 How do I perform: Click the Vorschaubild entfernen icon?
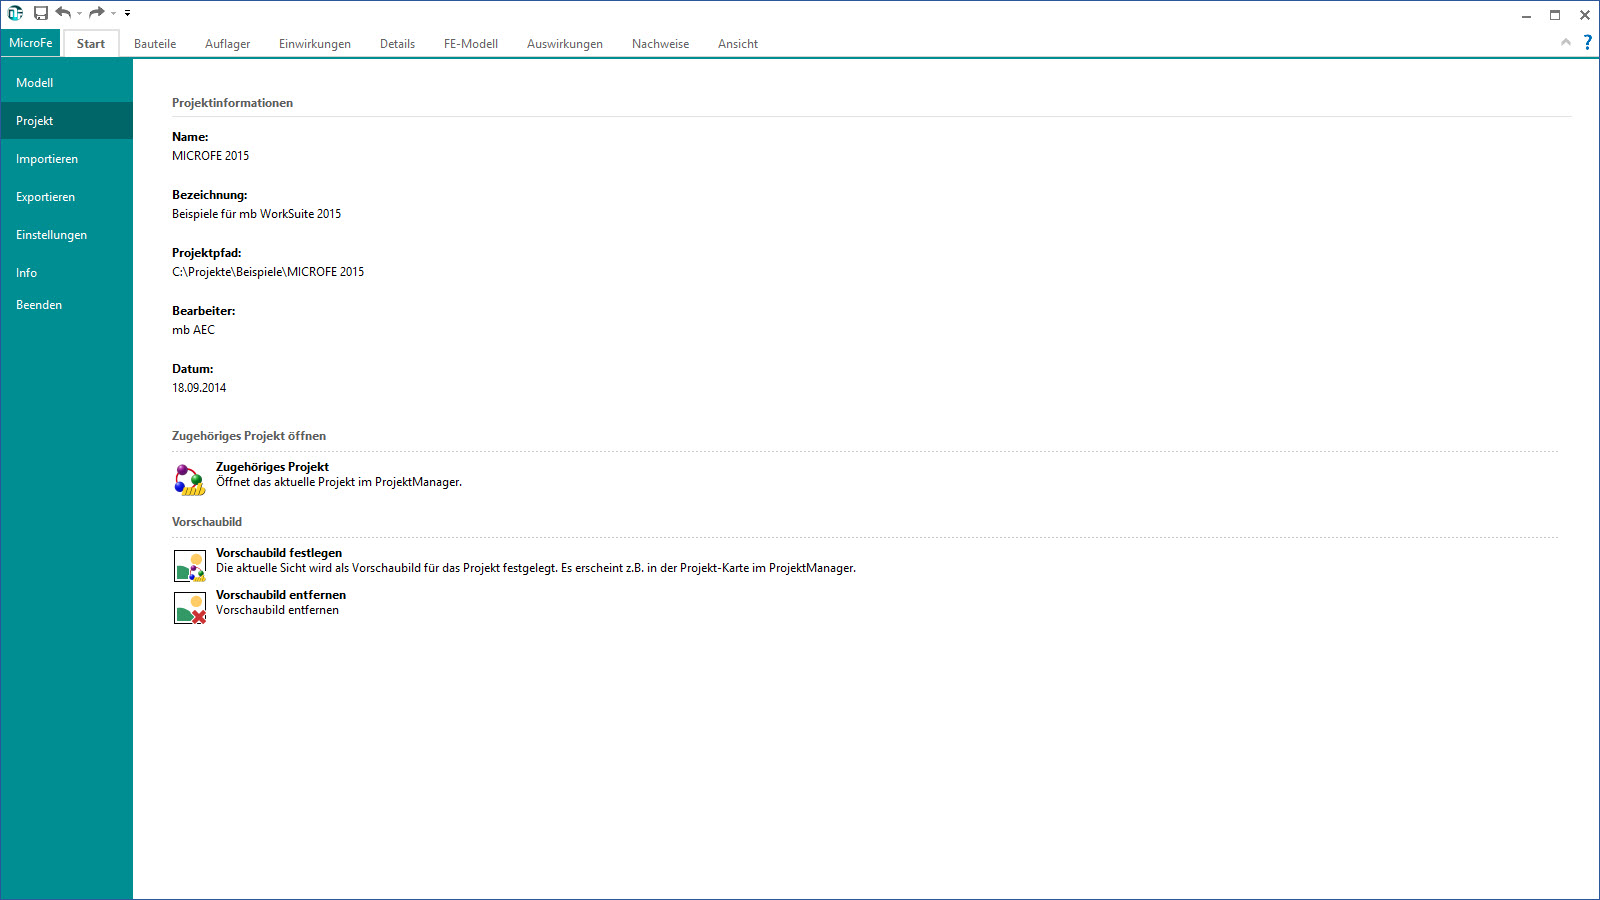tap(190, 608)
